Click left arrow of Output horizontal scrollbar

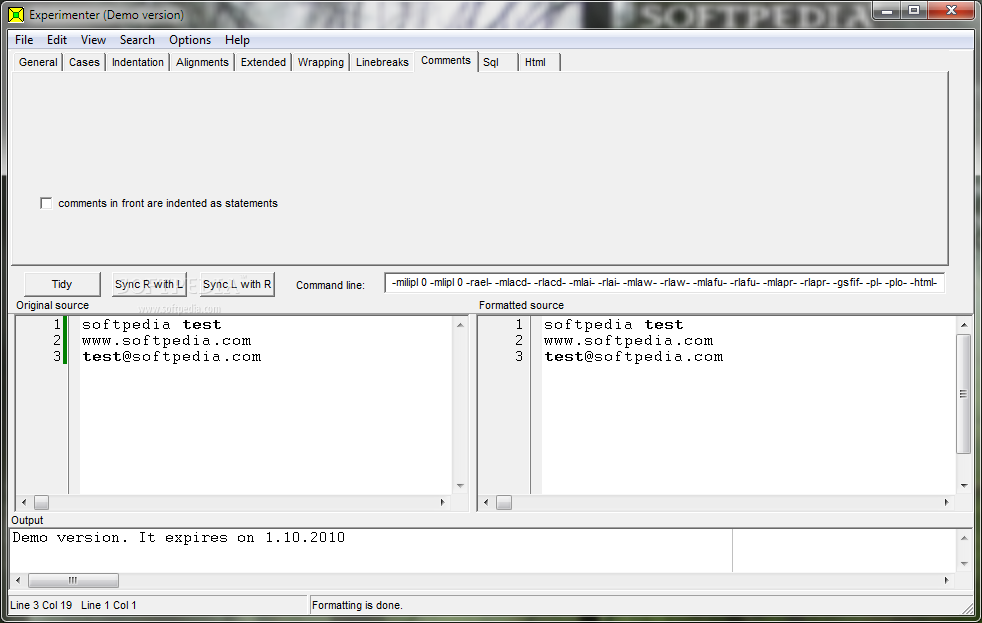point(18,580)
